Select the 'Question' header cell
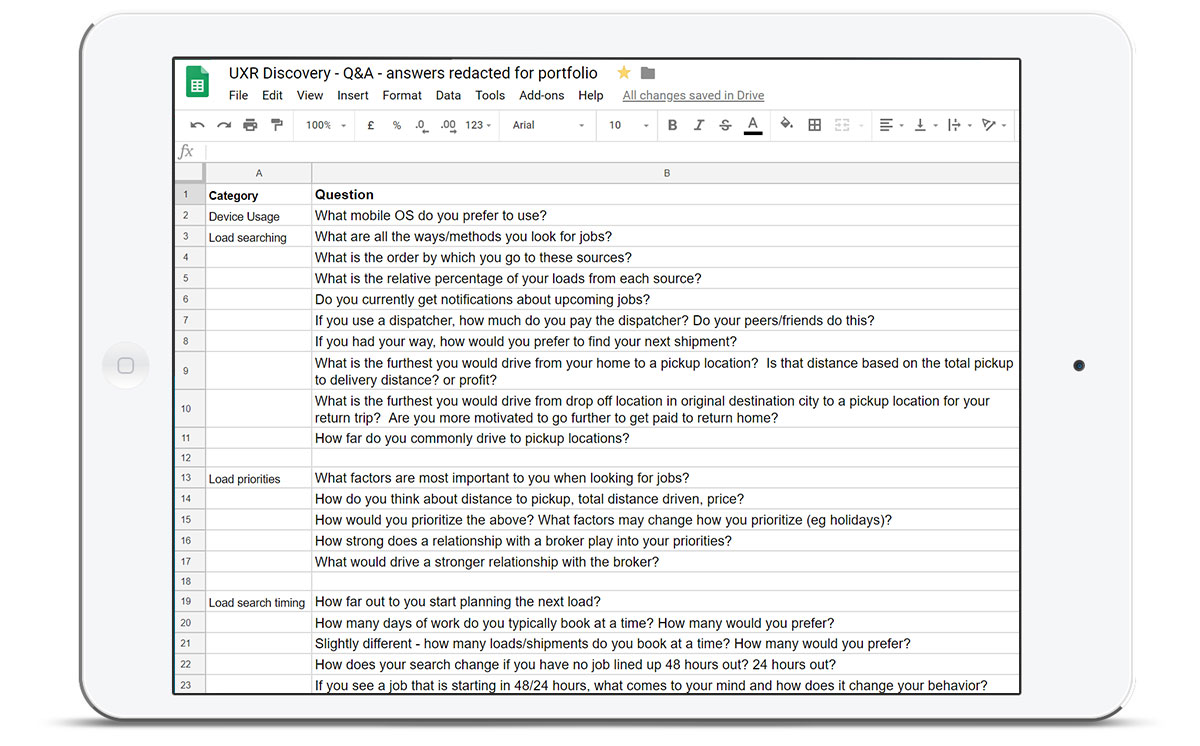Viewport: 1200px width, 746px height. coord(666,195)
